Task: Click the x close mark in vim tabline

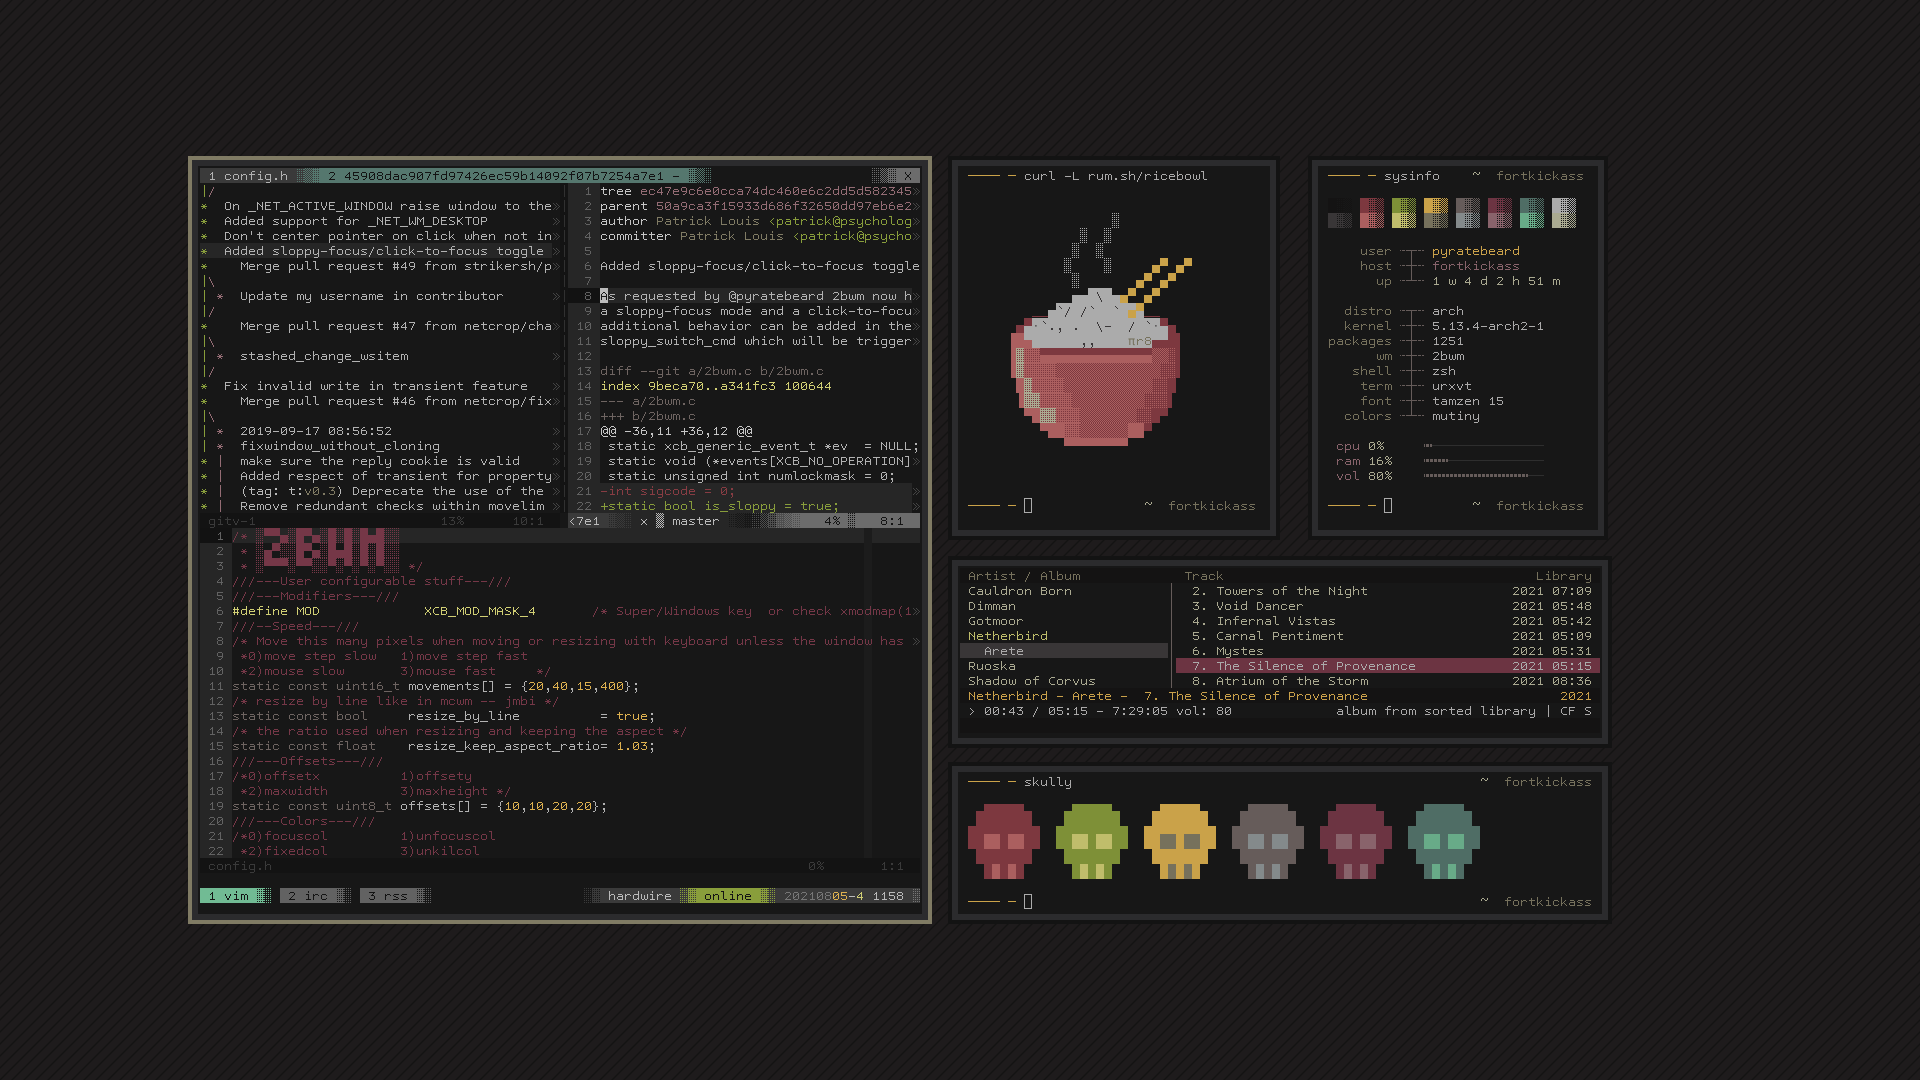Action: (x=908, y=176)
